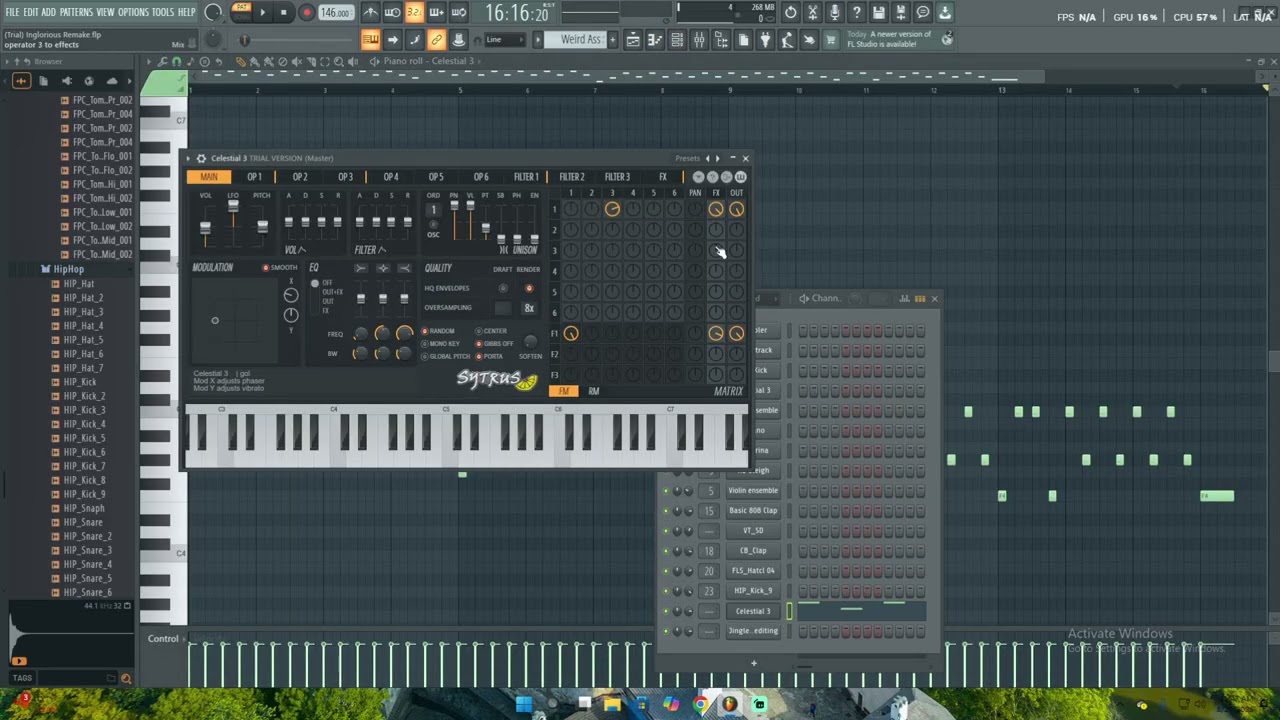The image size is (1280, 720).
Task: Open the FILE menu
Action: (x=12, y=12)
